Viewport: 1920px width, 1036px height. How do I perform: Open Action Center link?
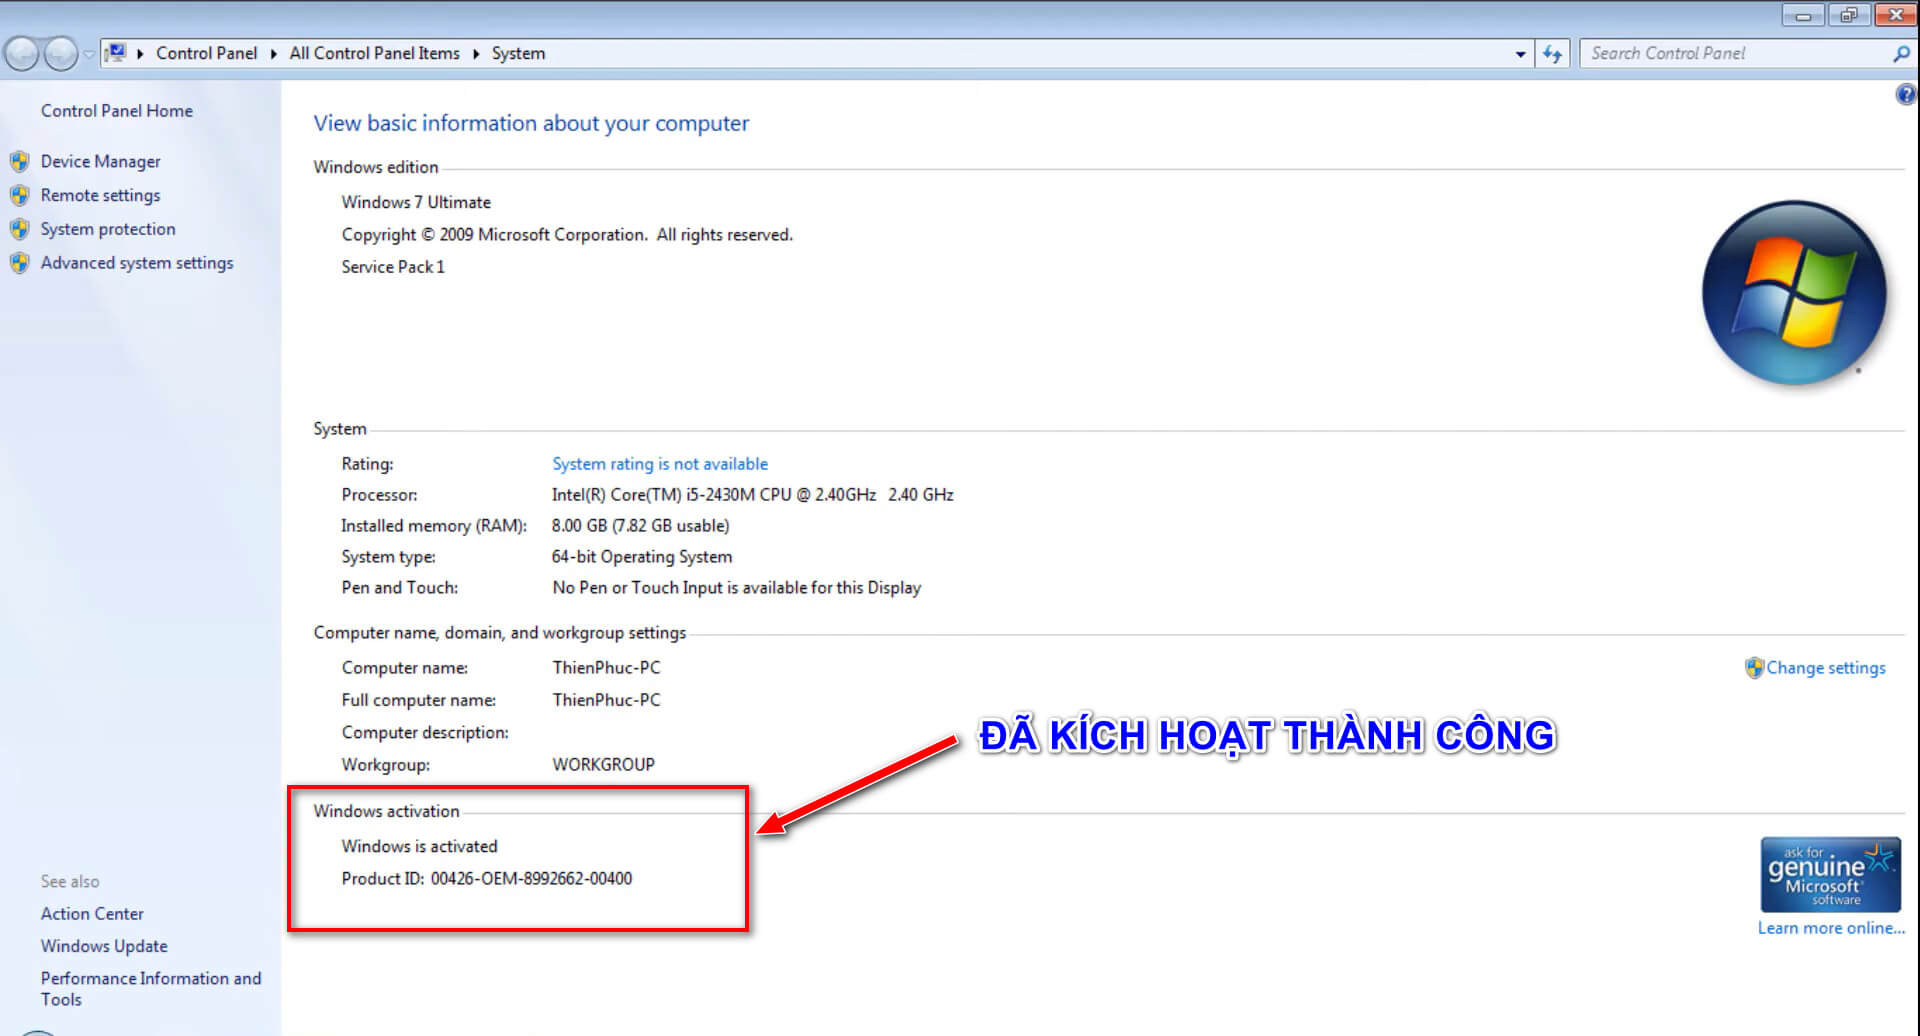(92, 914)
